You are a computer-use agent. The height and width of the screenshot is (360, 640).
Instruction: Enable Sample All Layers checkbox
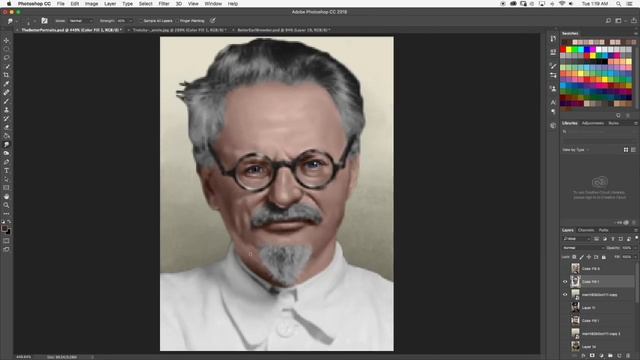(x=141, y=20)
